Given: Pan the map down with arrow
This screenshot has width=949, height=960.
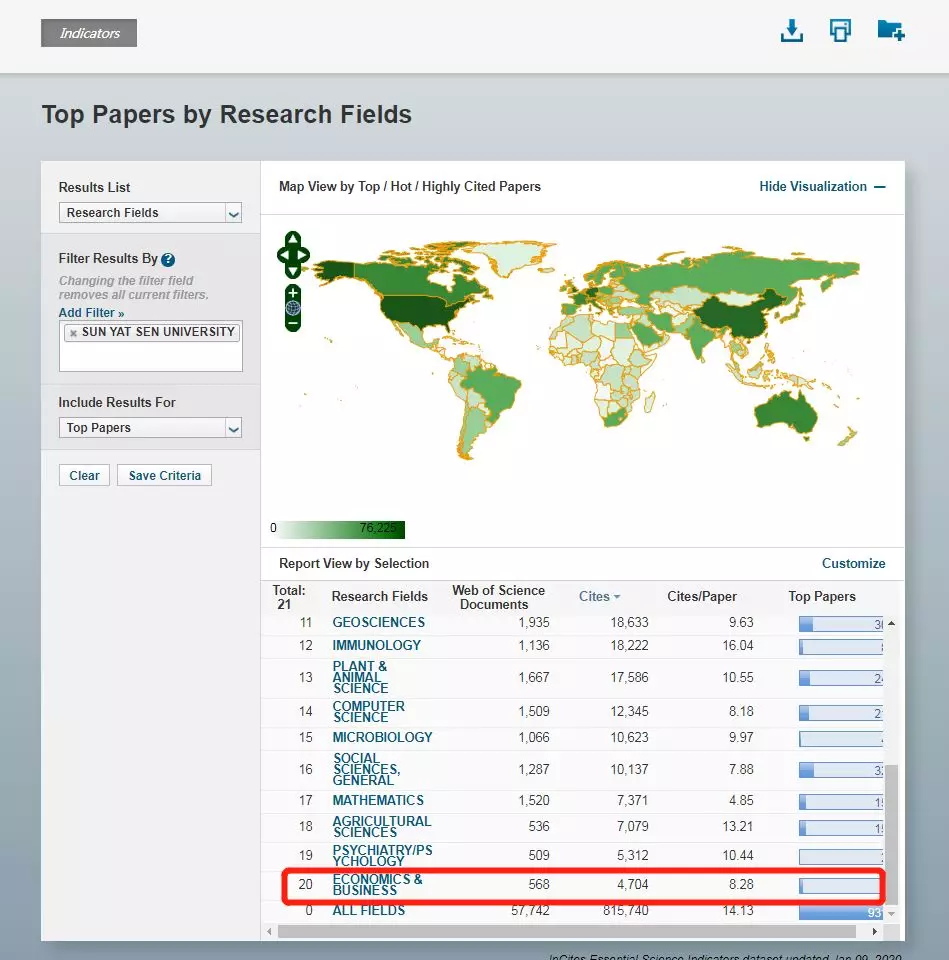Looking at the screenshot, I should 292,271.
